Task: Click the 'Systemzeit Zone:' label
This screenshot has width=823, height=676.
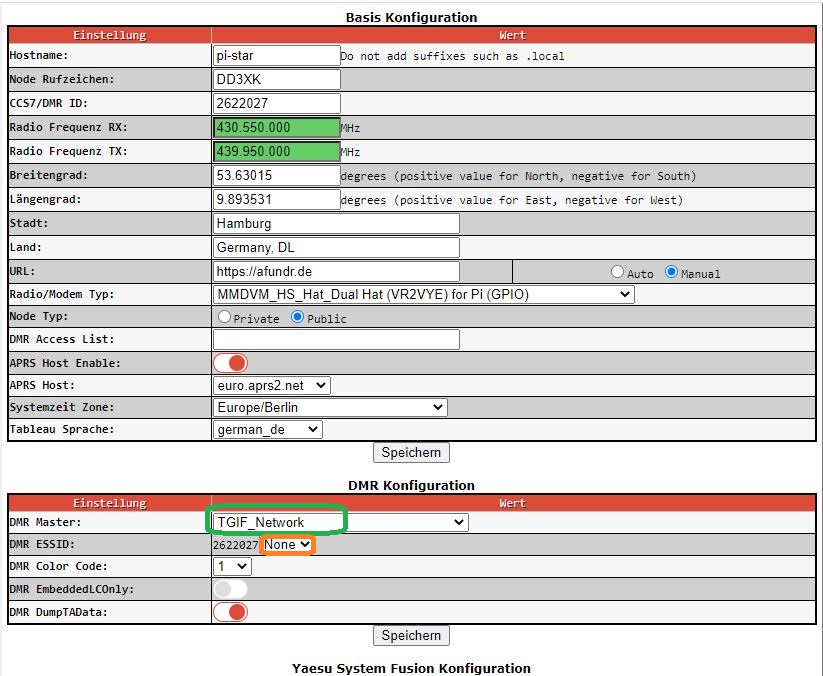Action: (62, 407)
